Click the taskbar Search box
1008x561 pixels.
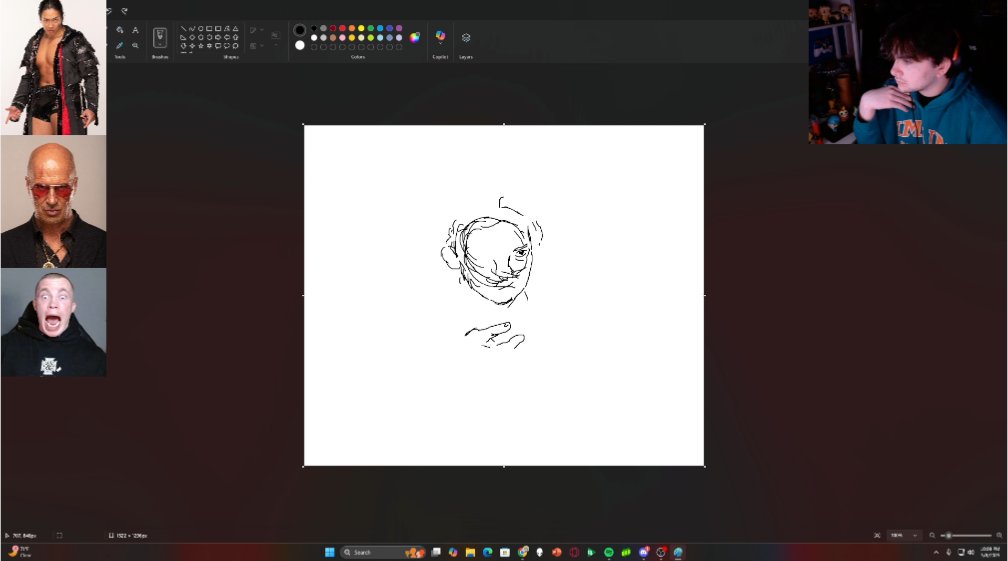(383, 552)
